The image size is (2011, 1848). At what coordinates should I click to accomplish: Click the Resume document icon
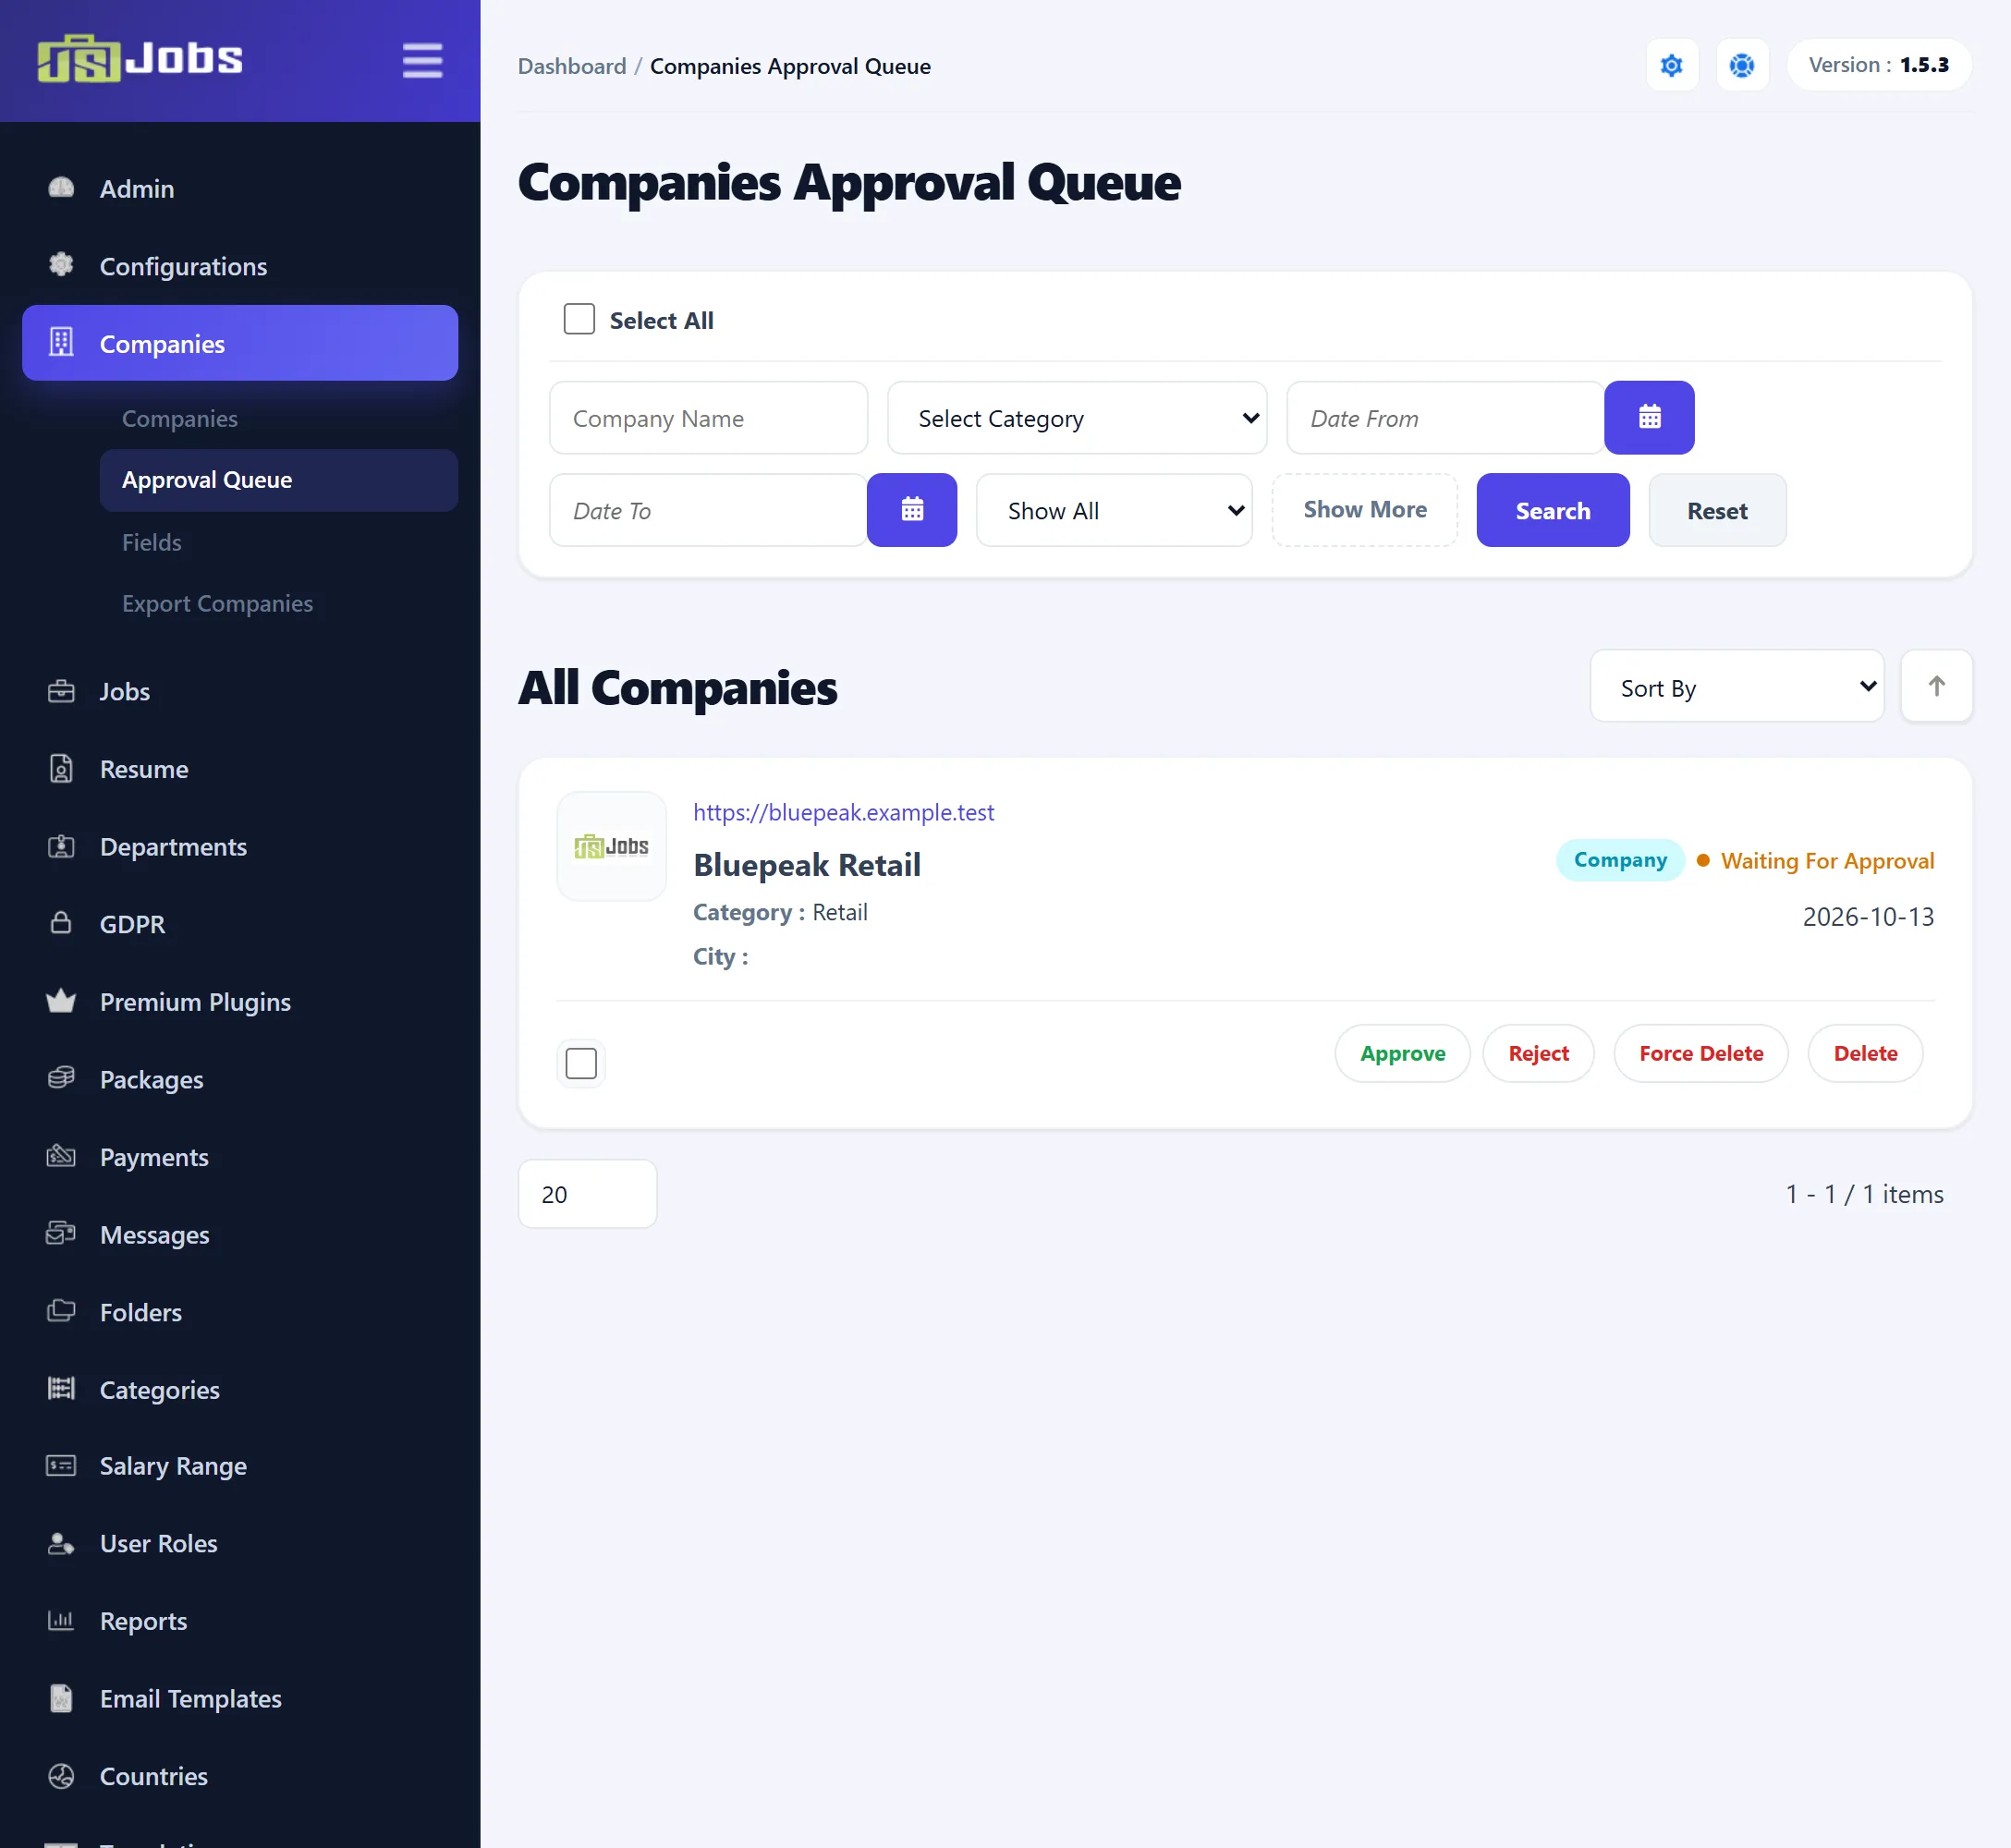[x=61, y=769]
